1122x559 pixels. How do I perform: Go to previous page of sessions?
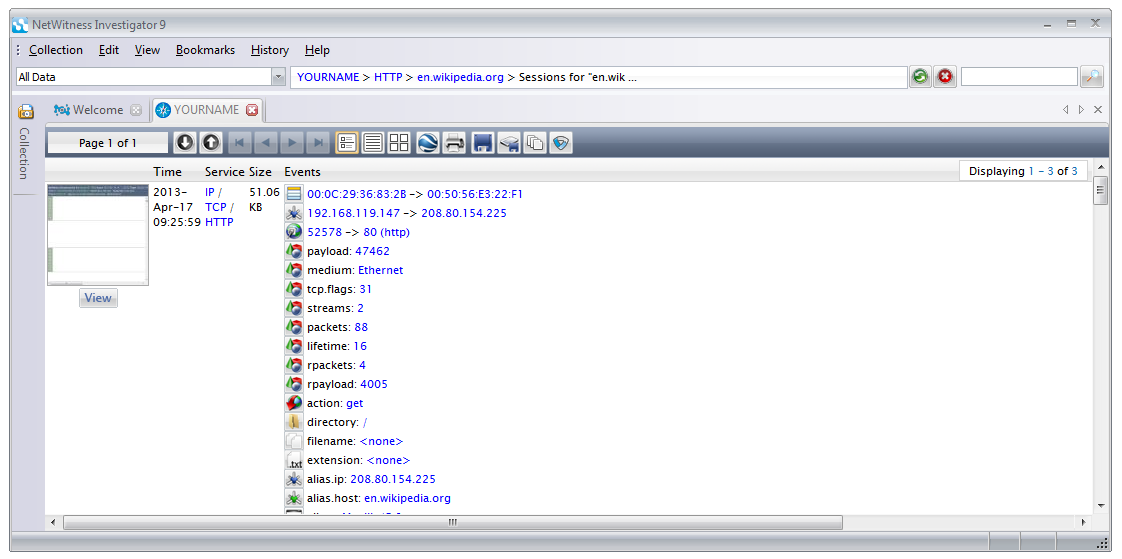point(265,143)
